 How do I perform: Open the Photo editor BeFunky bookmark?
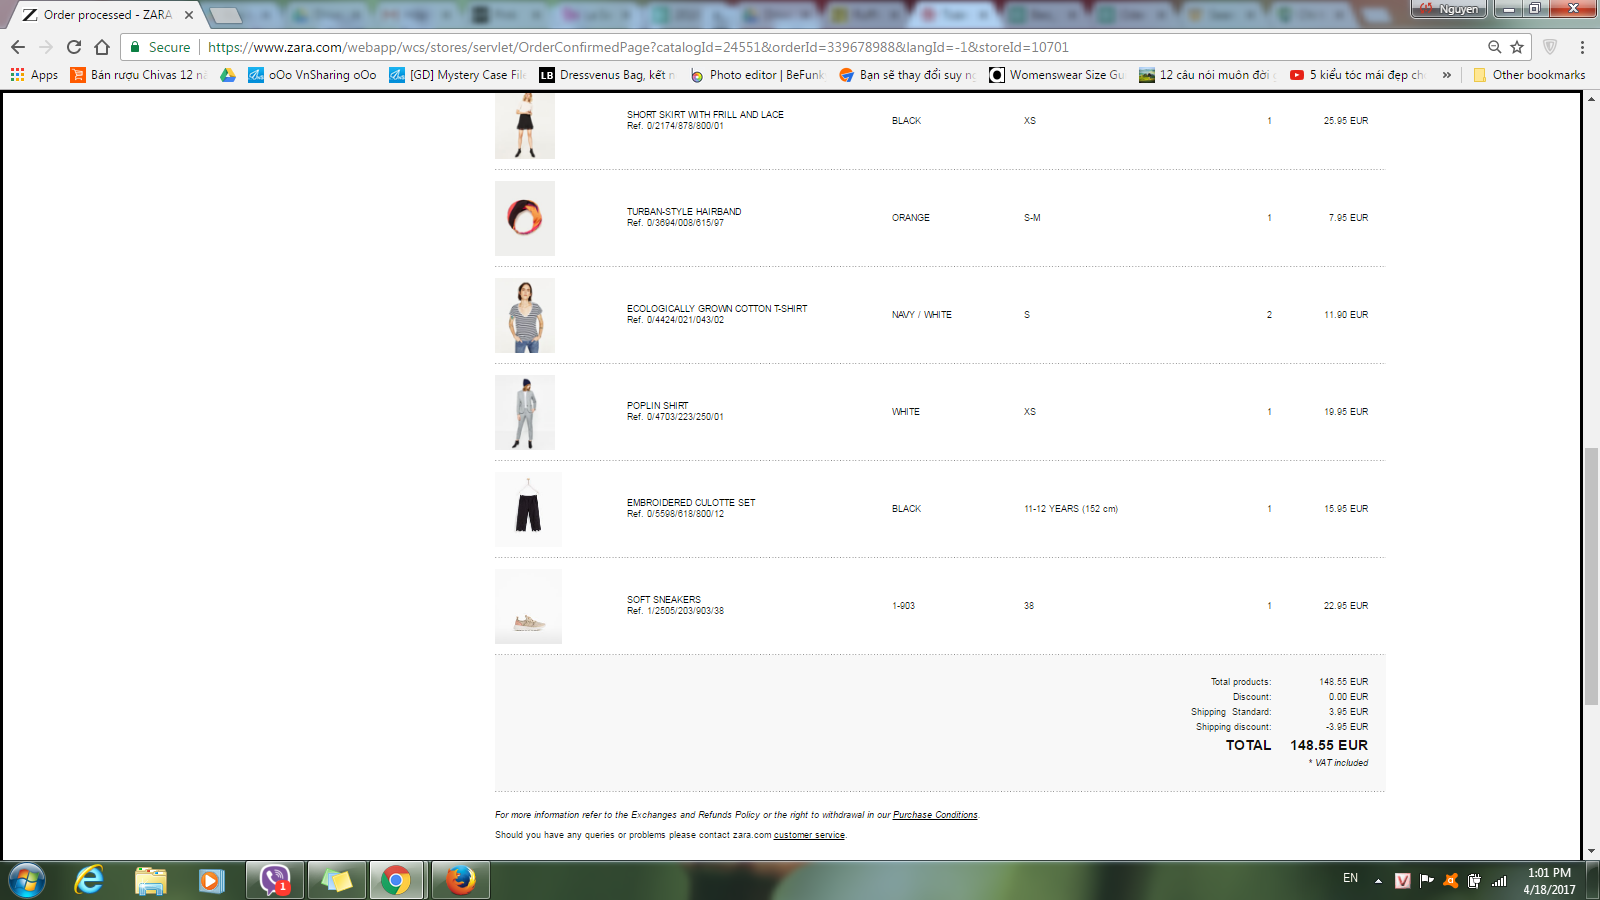(x=757, y=75)
